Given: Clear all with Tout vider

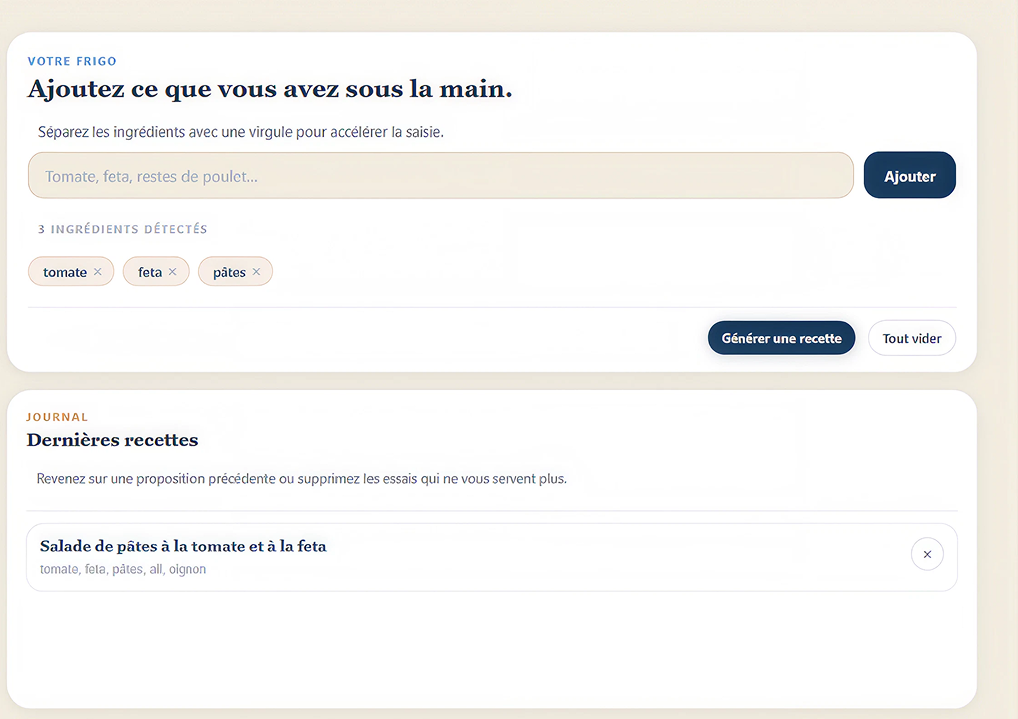Looking at the screenshot, I should click(912, 338).
